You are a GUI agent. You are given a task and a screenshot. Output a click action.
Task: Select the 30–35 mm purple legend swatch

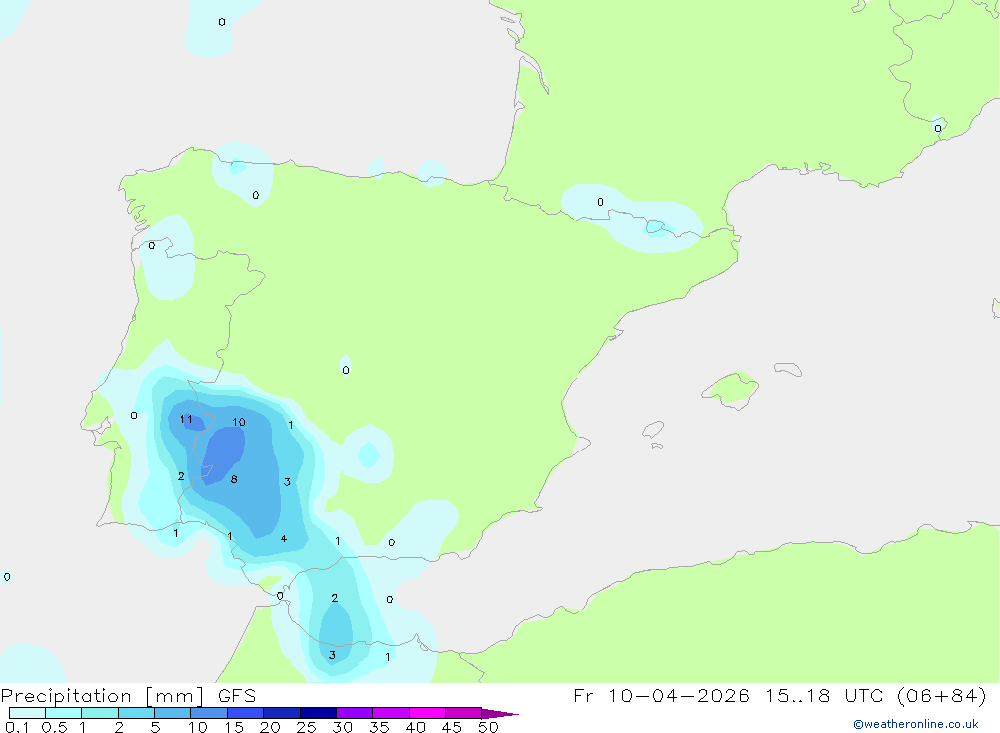tap(355, 713)
